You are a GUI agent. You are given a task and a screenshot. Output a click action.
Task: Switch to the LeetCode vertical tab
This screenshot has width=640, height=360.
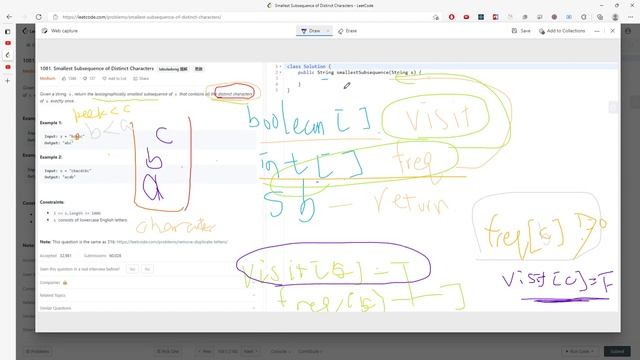(8, 55)
